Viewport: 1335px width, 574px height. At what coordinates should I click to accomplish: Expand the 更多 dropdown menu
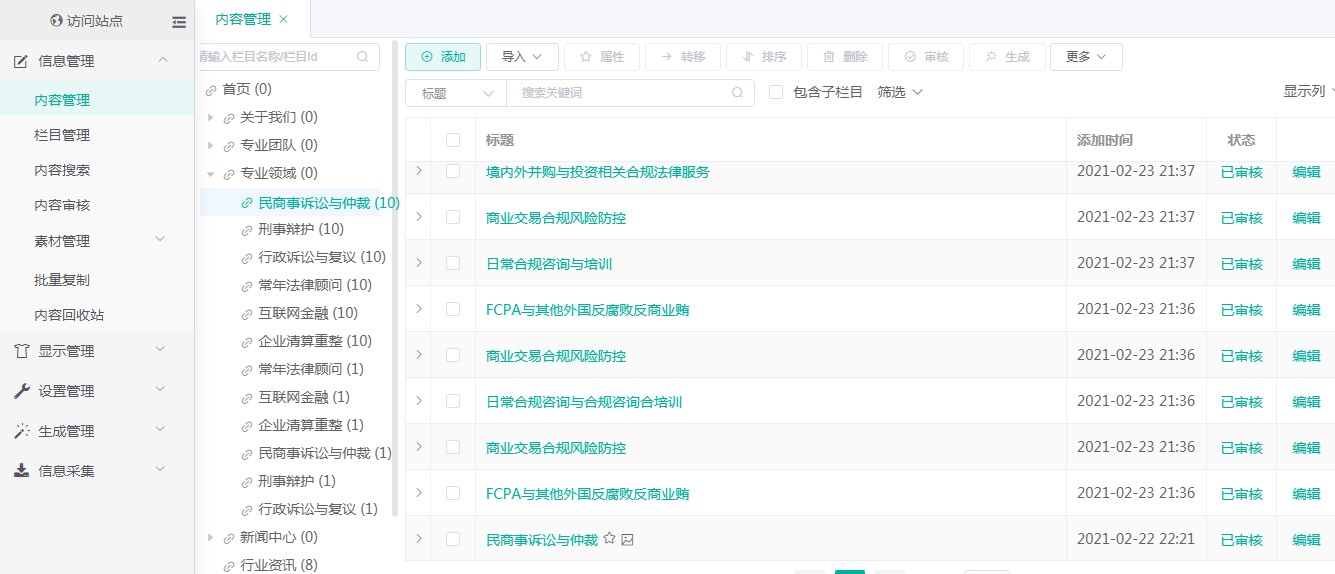pos(1086,57)
